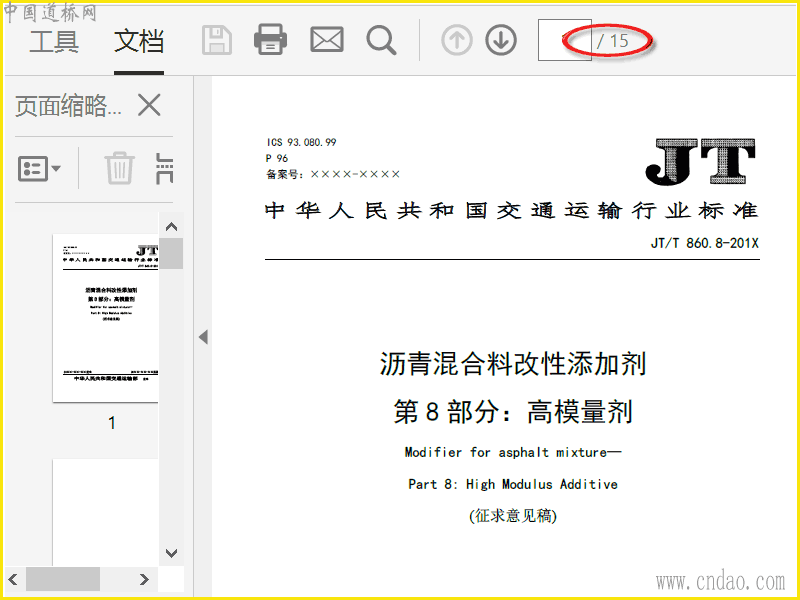
Task: Click the 备案号 line
Action: (333, 174)
